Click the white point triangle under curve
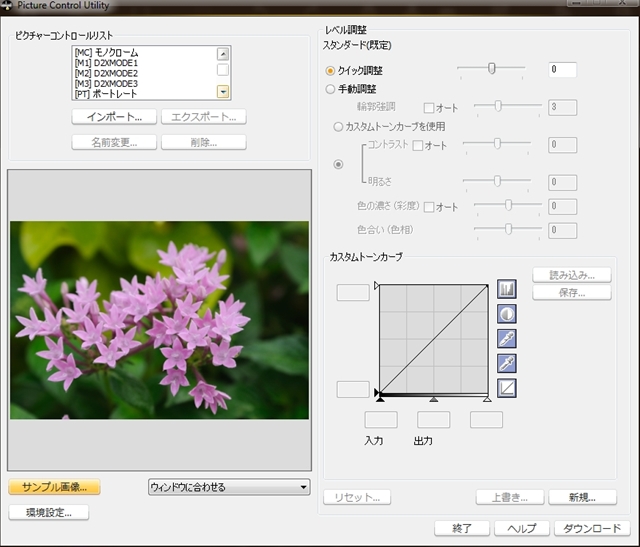 point(486,399)
